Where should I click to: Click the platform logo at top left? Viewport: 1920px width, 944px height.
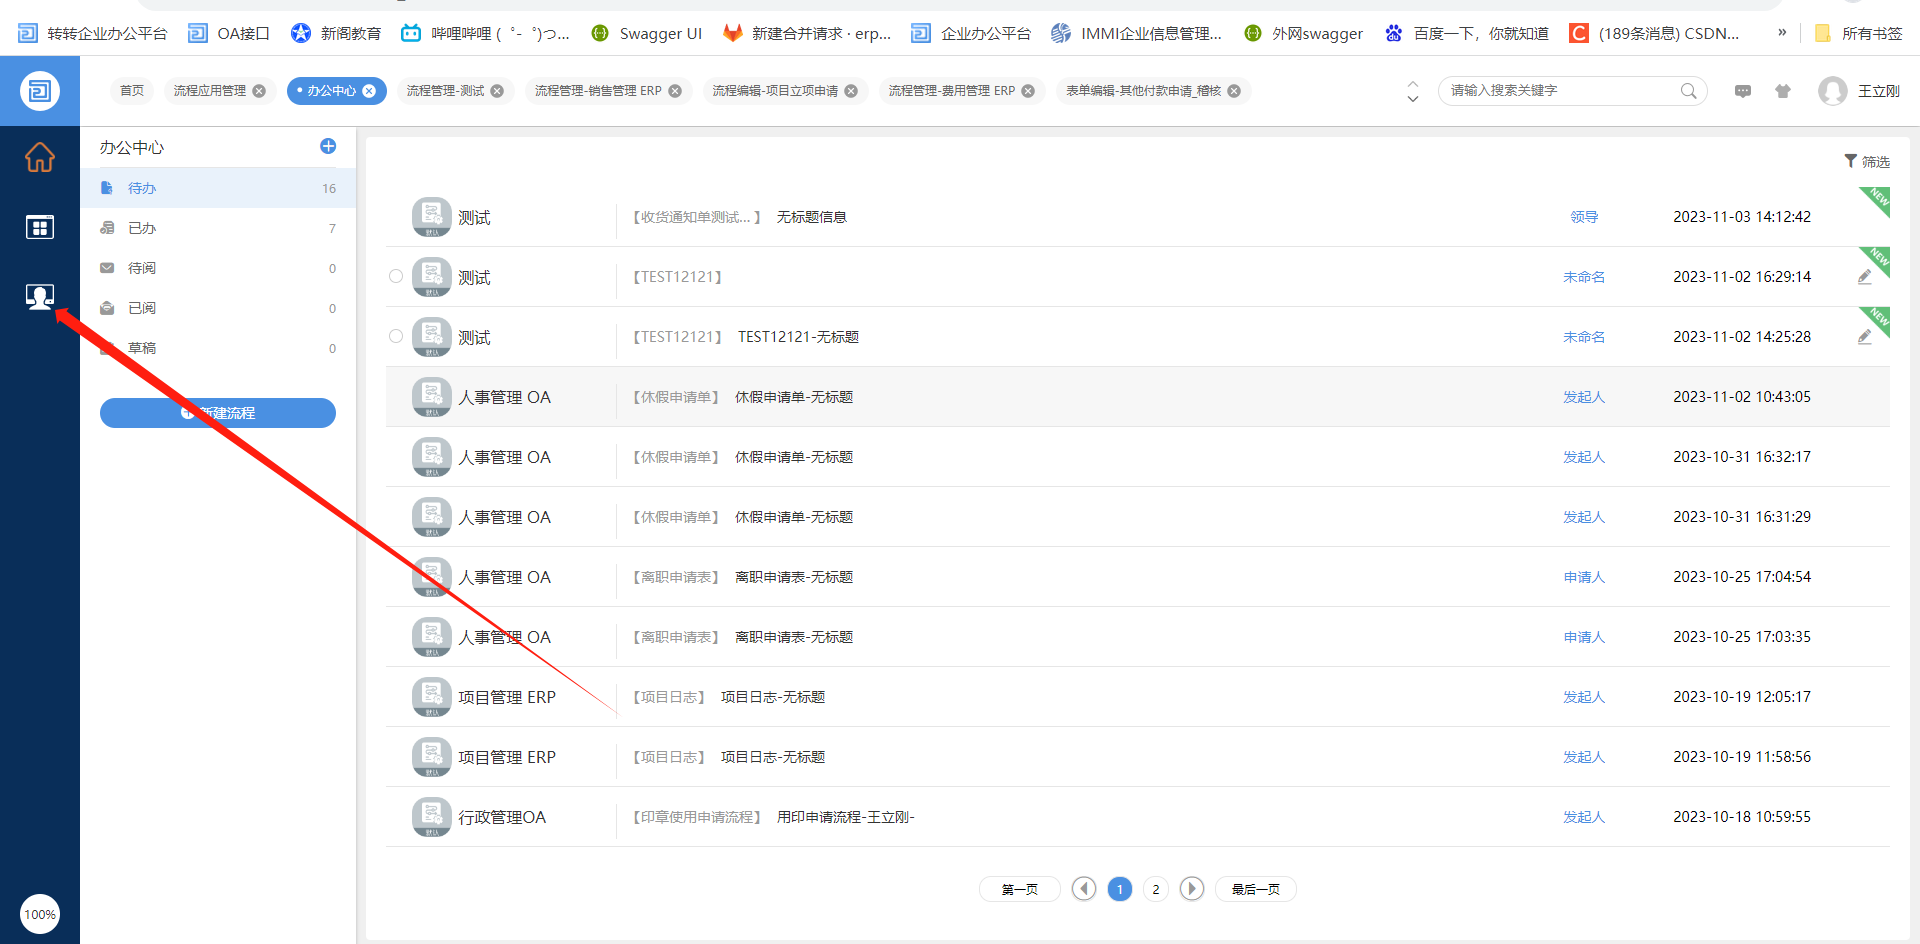tap(40, 91)
